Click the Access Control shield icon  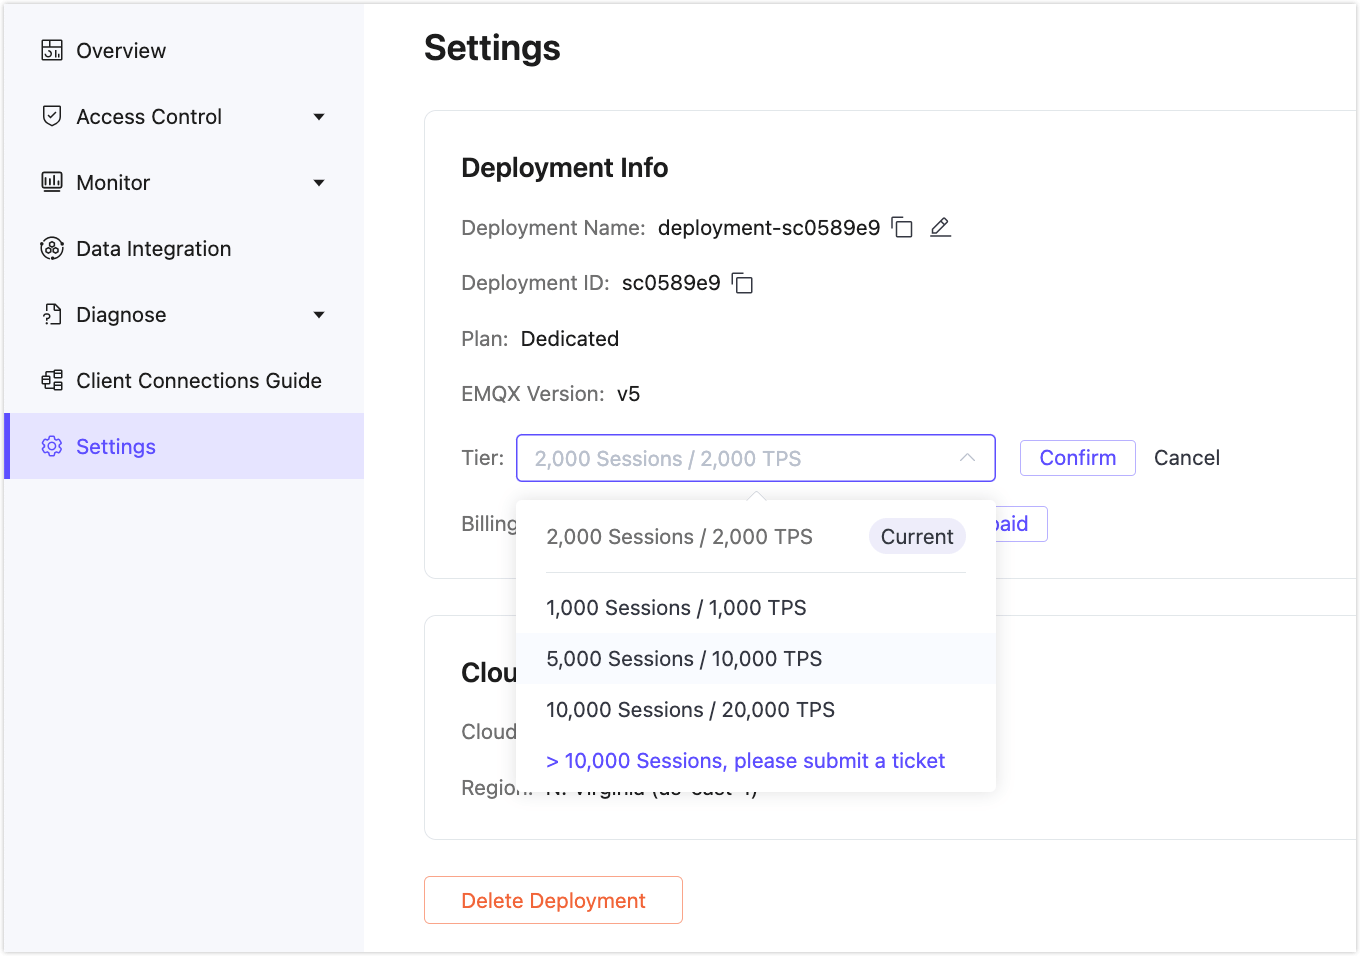pyautogui.click(x=52, y=116)
